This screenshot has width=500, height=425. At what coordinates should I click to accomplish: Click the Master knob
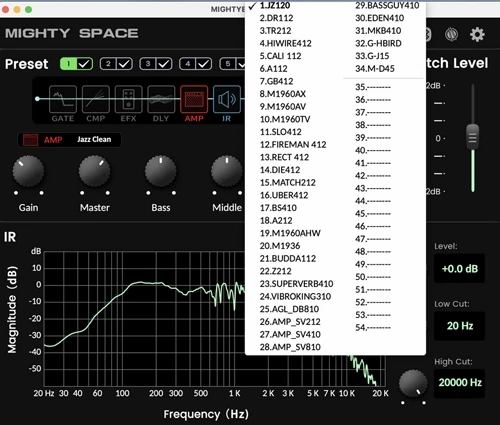(94, 171)
